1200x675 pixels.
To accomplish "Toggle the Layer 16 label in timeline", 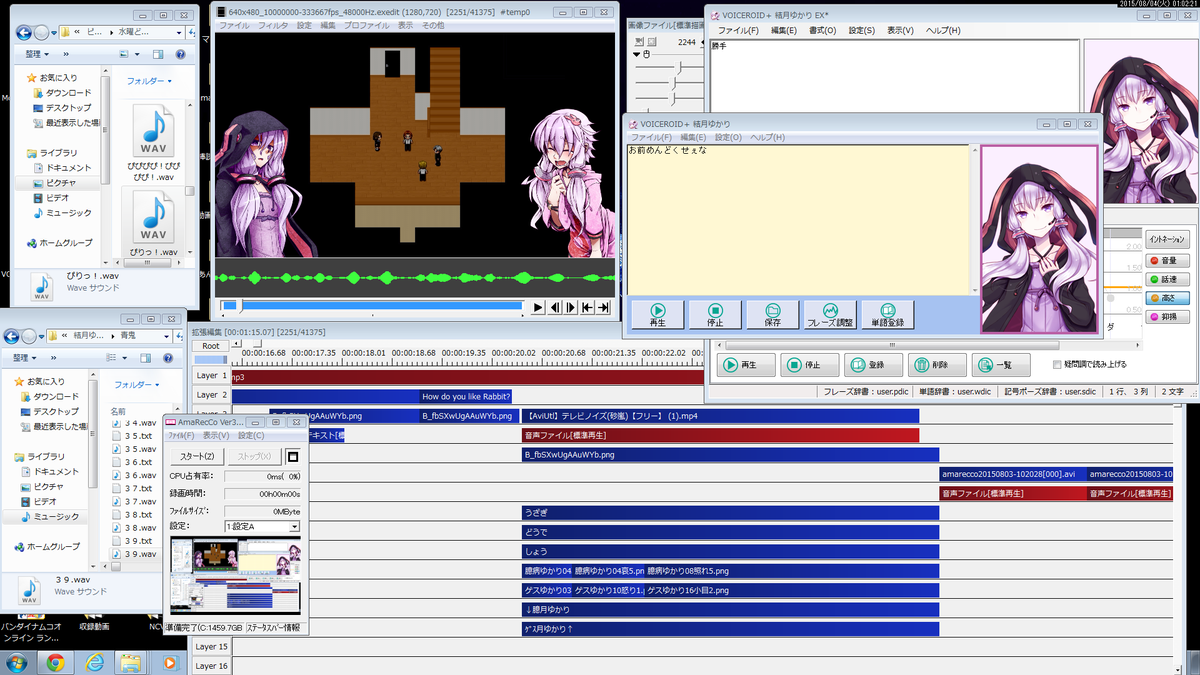I will point(211,666).
